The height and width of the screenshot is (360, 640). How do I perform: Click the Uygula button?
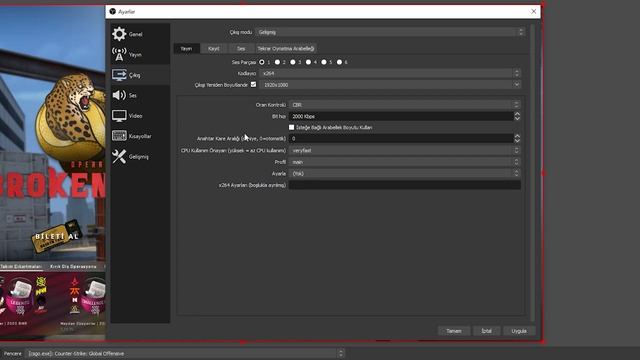pos(519,331)
